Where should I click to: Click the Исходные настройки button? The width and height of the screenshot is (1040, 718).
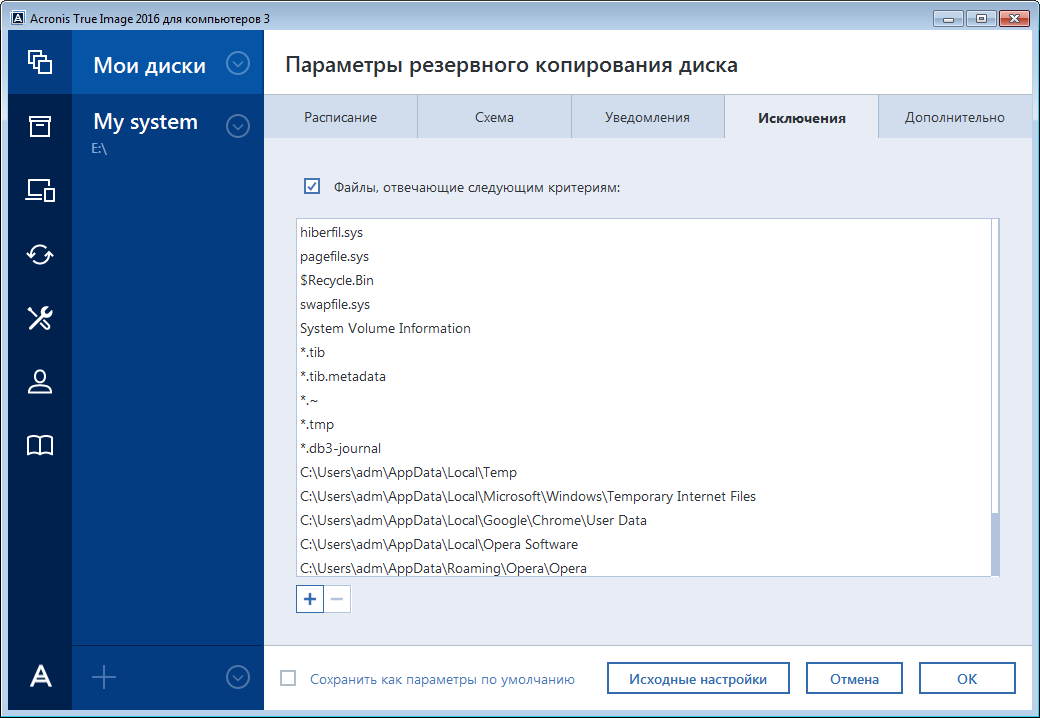698,678
